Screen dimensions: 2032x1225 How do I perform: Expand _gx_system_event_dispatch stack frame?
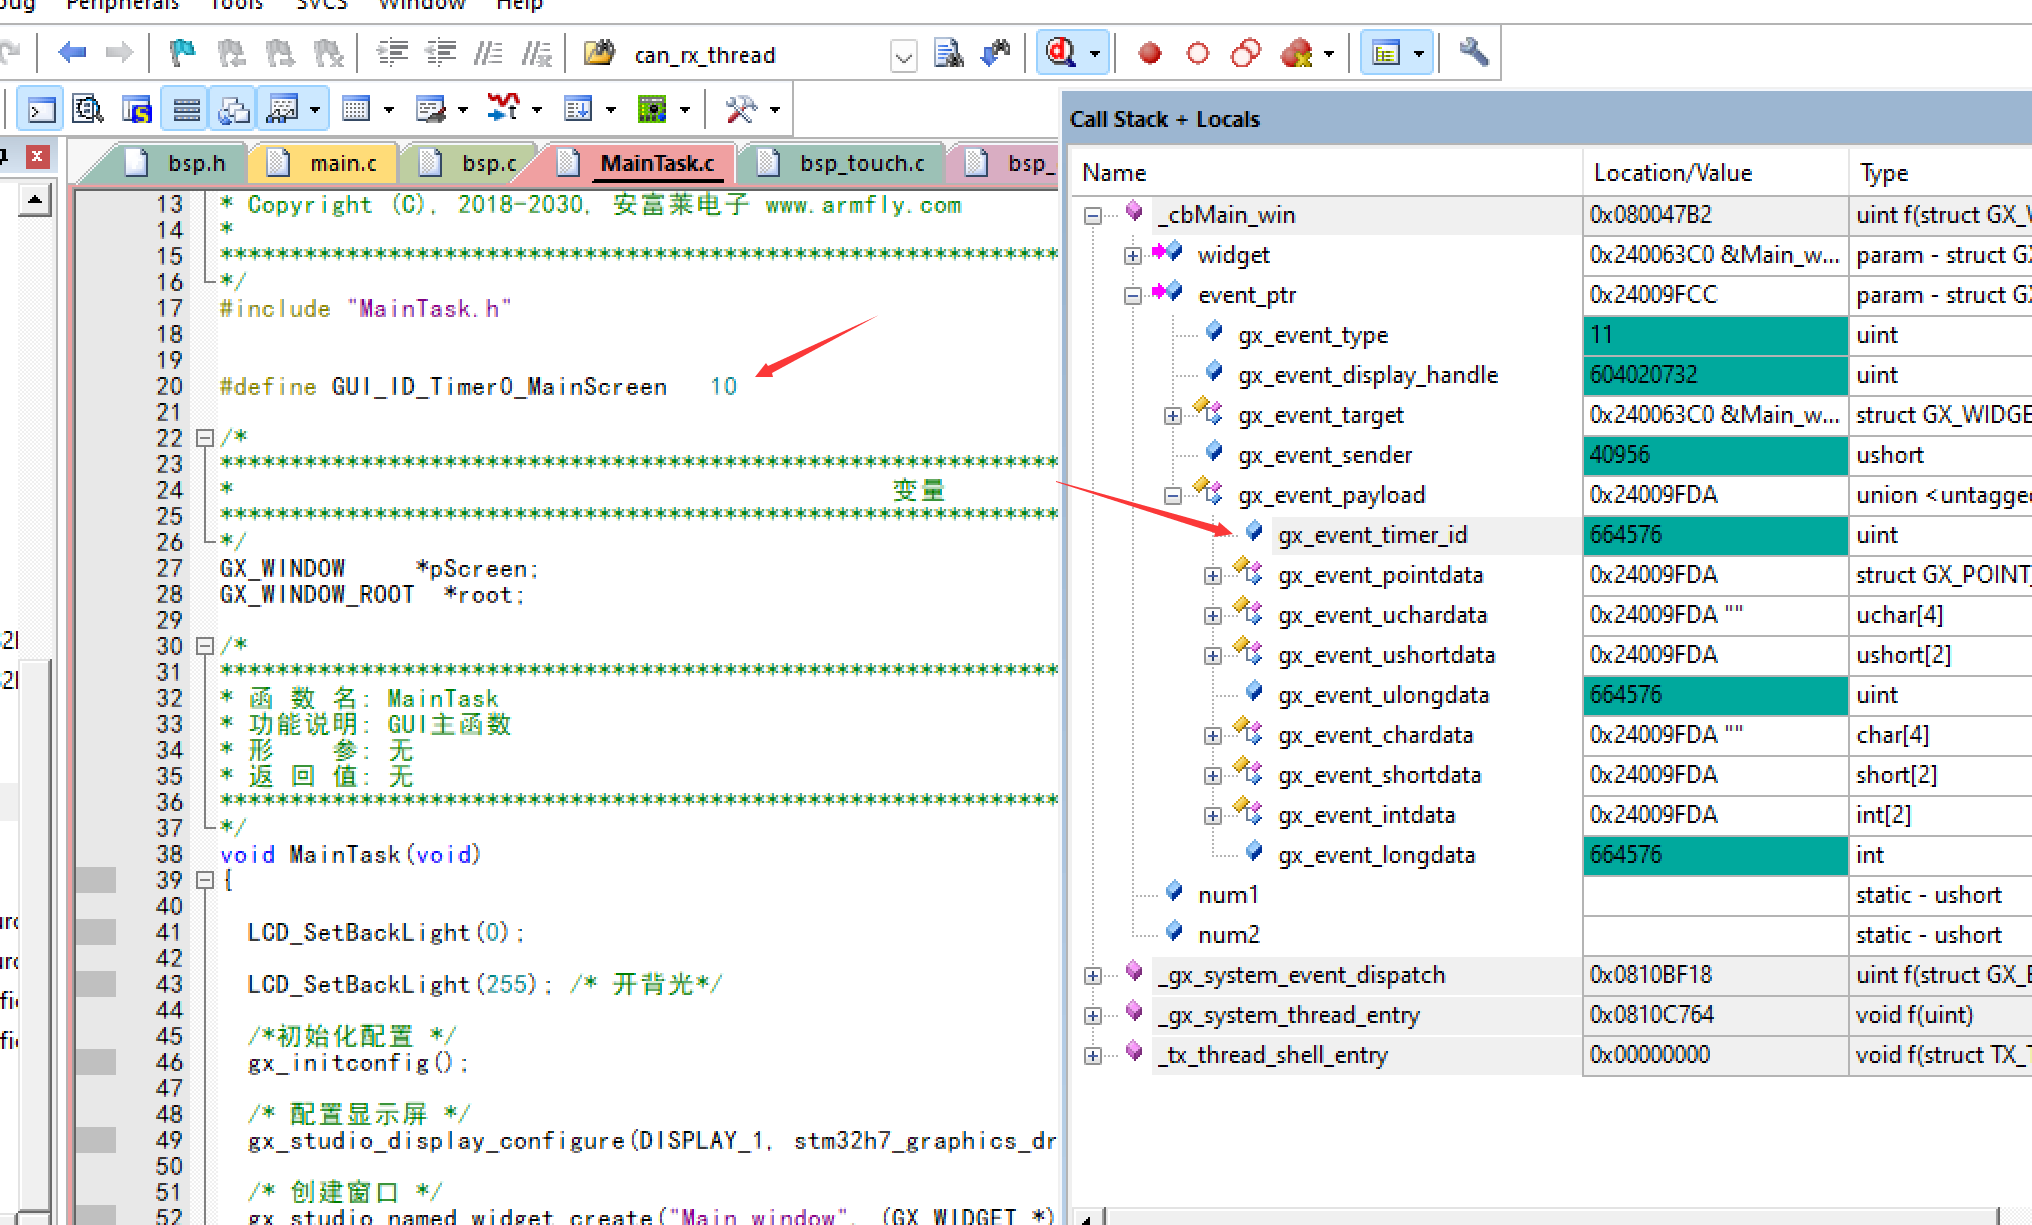pyautogui.click(x=1093, y=975)
